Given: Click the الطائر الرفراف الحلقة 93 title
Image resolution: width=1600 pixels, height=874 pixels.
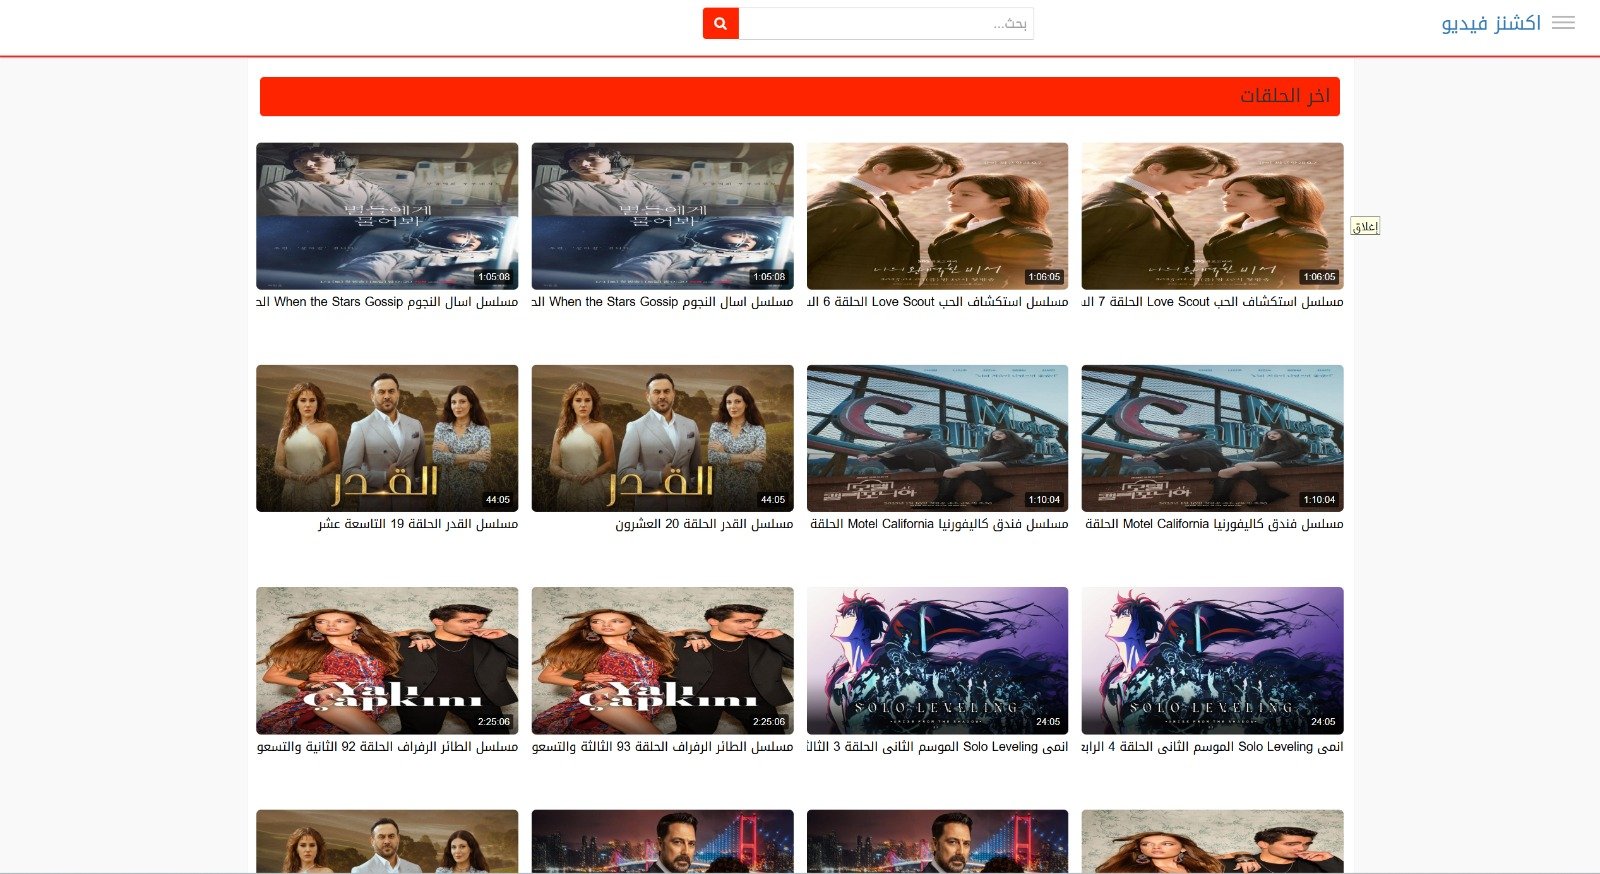Looking at the screenshot, I should [x=662, y=747].
